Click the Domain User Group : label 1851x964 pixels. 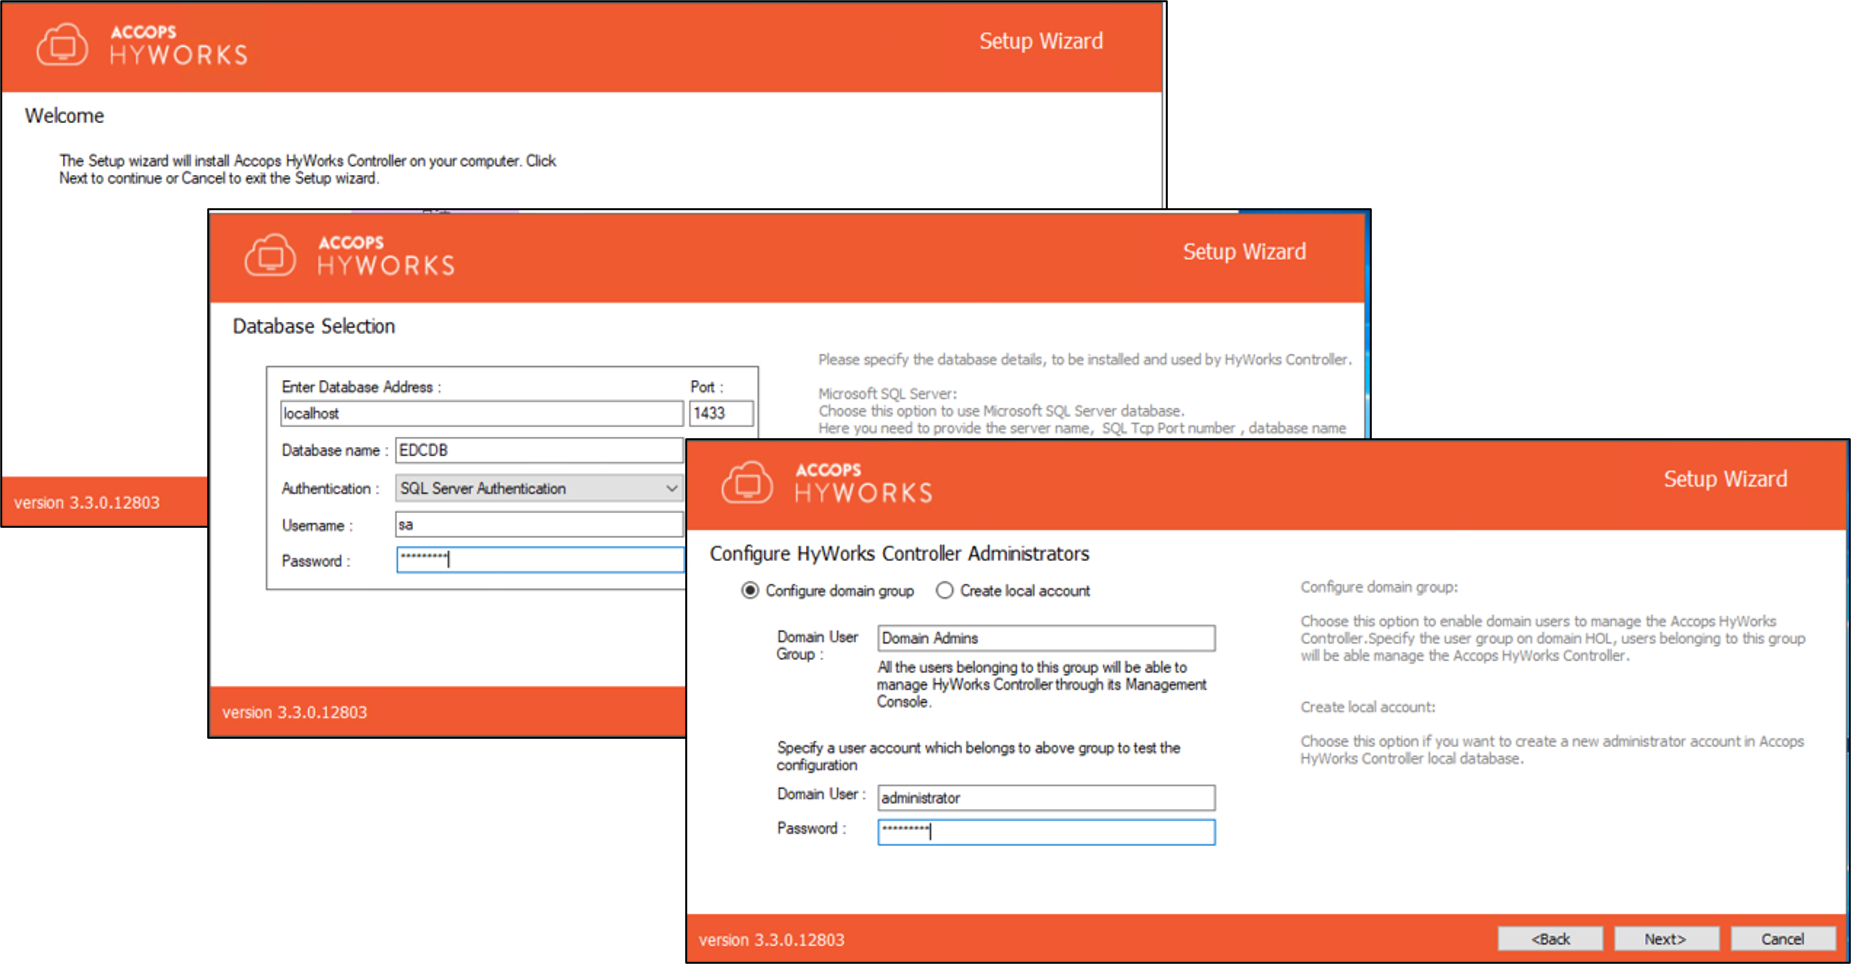[818, 645]
